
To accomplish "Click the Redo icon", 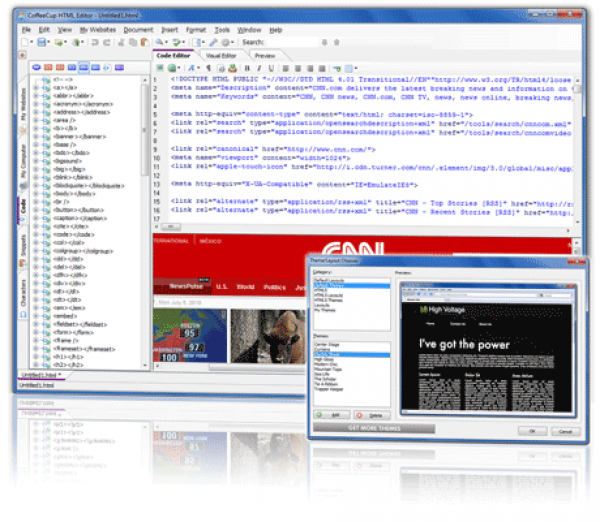I will (x=107, y=42).
